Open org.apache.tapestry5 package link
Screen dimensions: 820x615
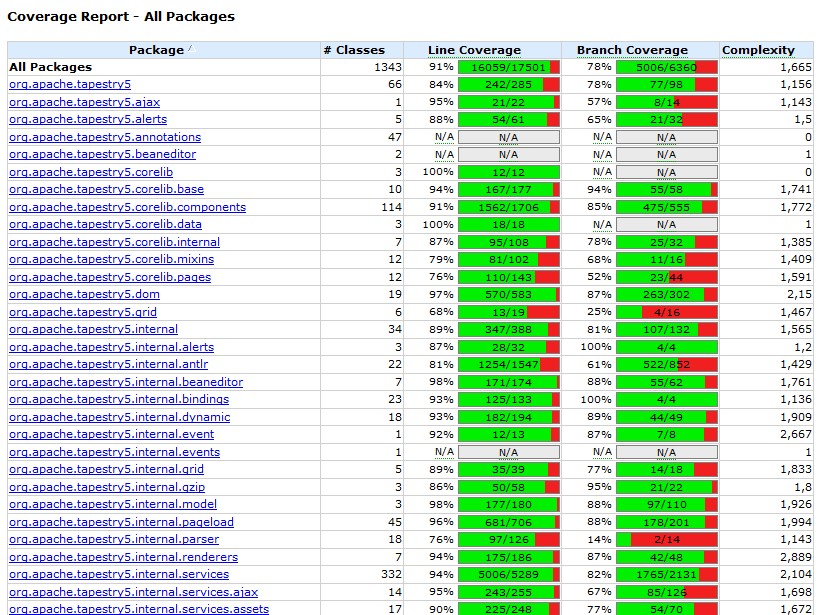[70, 84]
